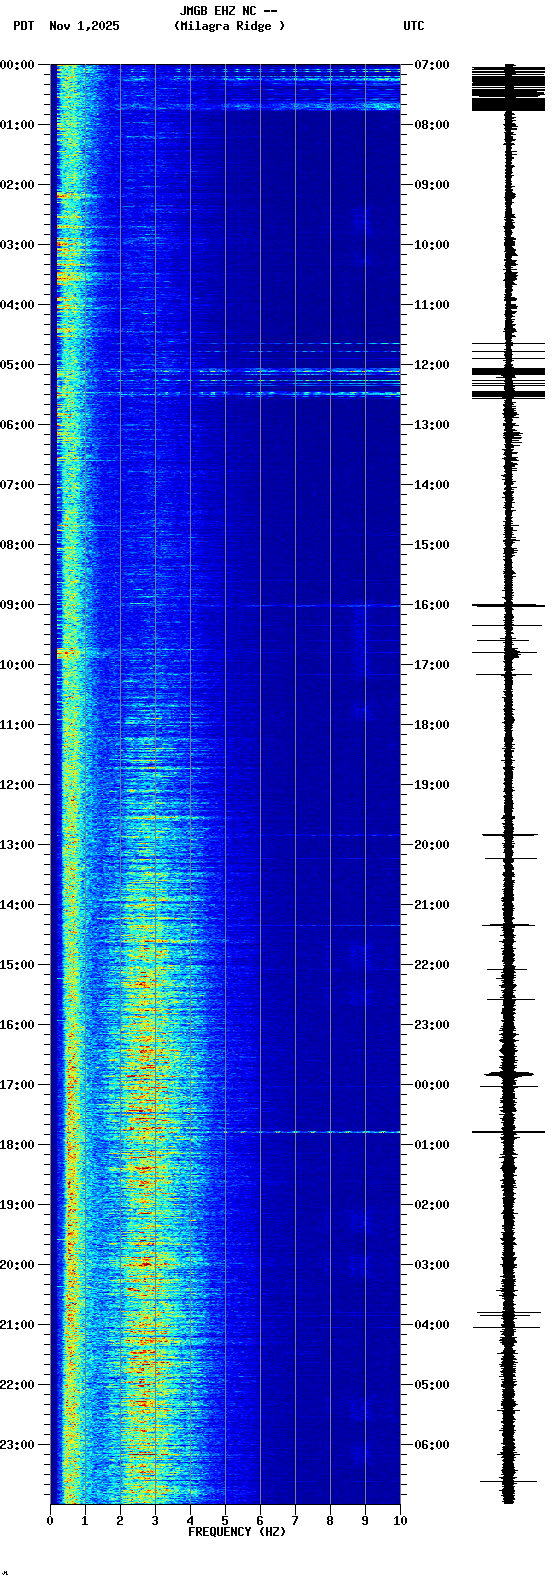Click the 'UTC' timezone label
The height and width of the screenshot is (1584, 552).
(414, 26)
